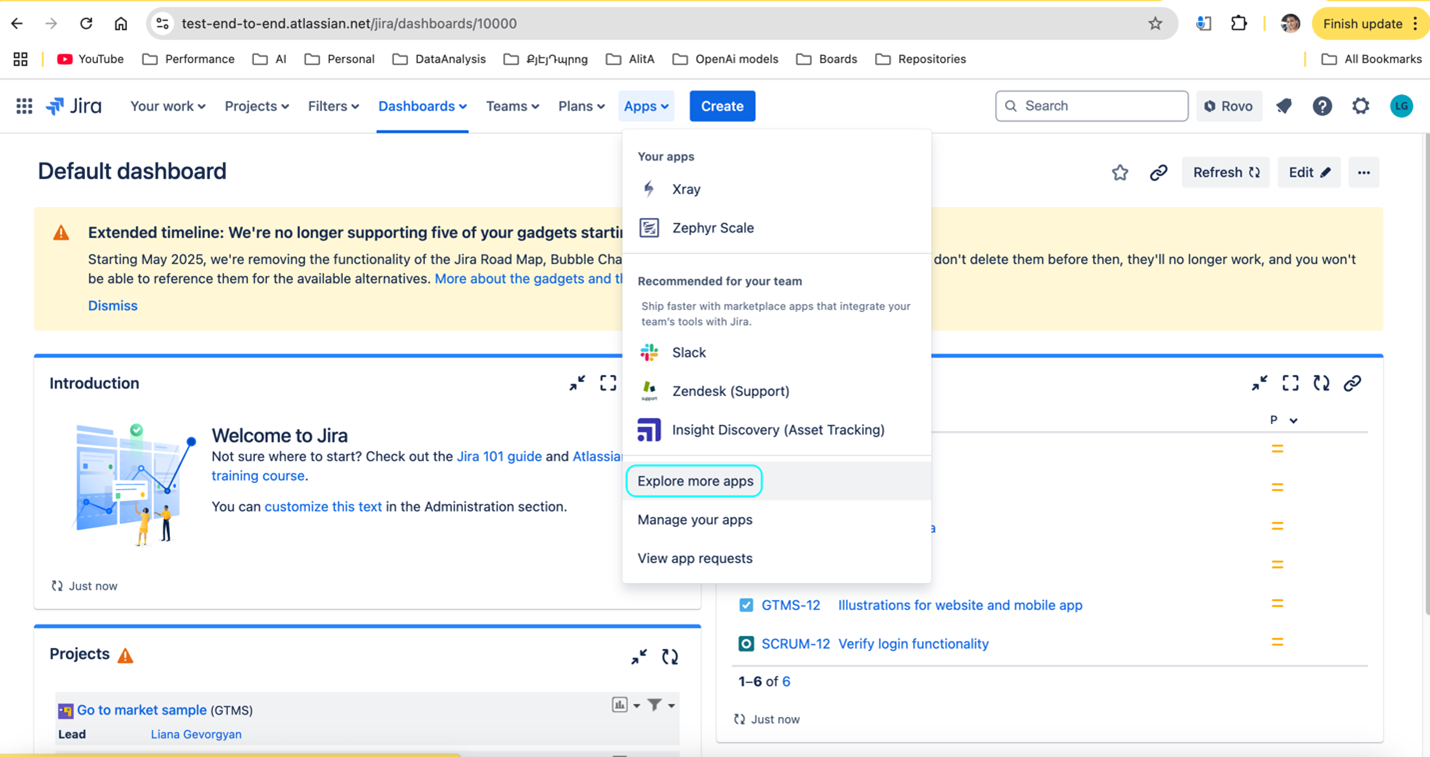Open the customize this text link
Screen dimensions: 1430x757
click(x=323, y=507)
